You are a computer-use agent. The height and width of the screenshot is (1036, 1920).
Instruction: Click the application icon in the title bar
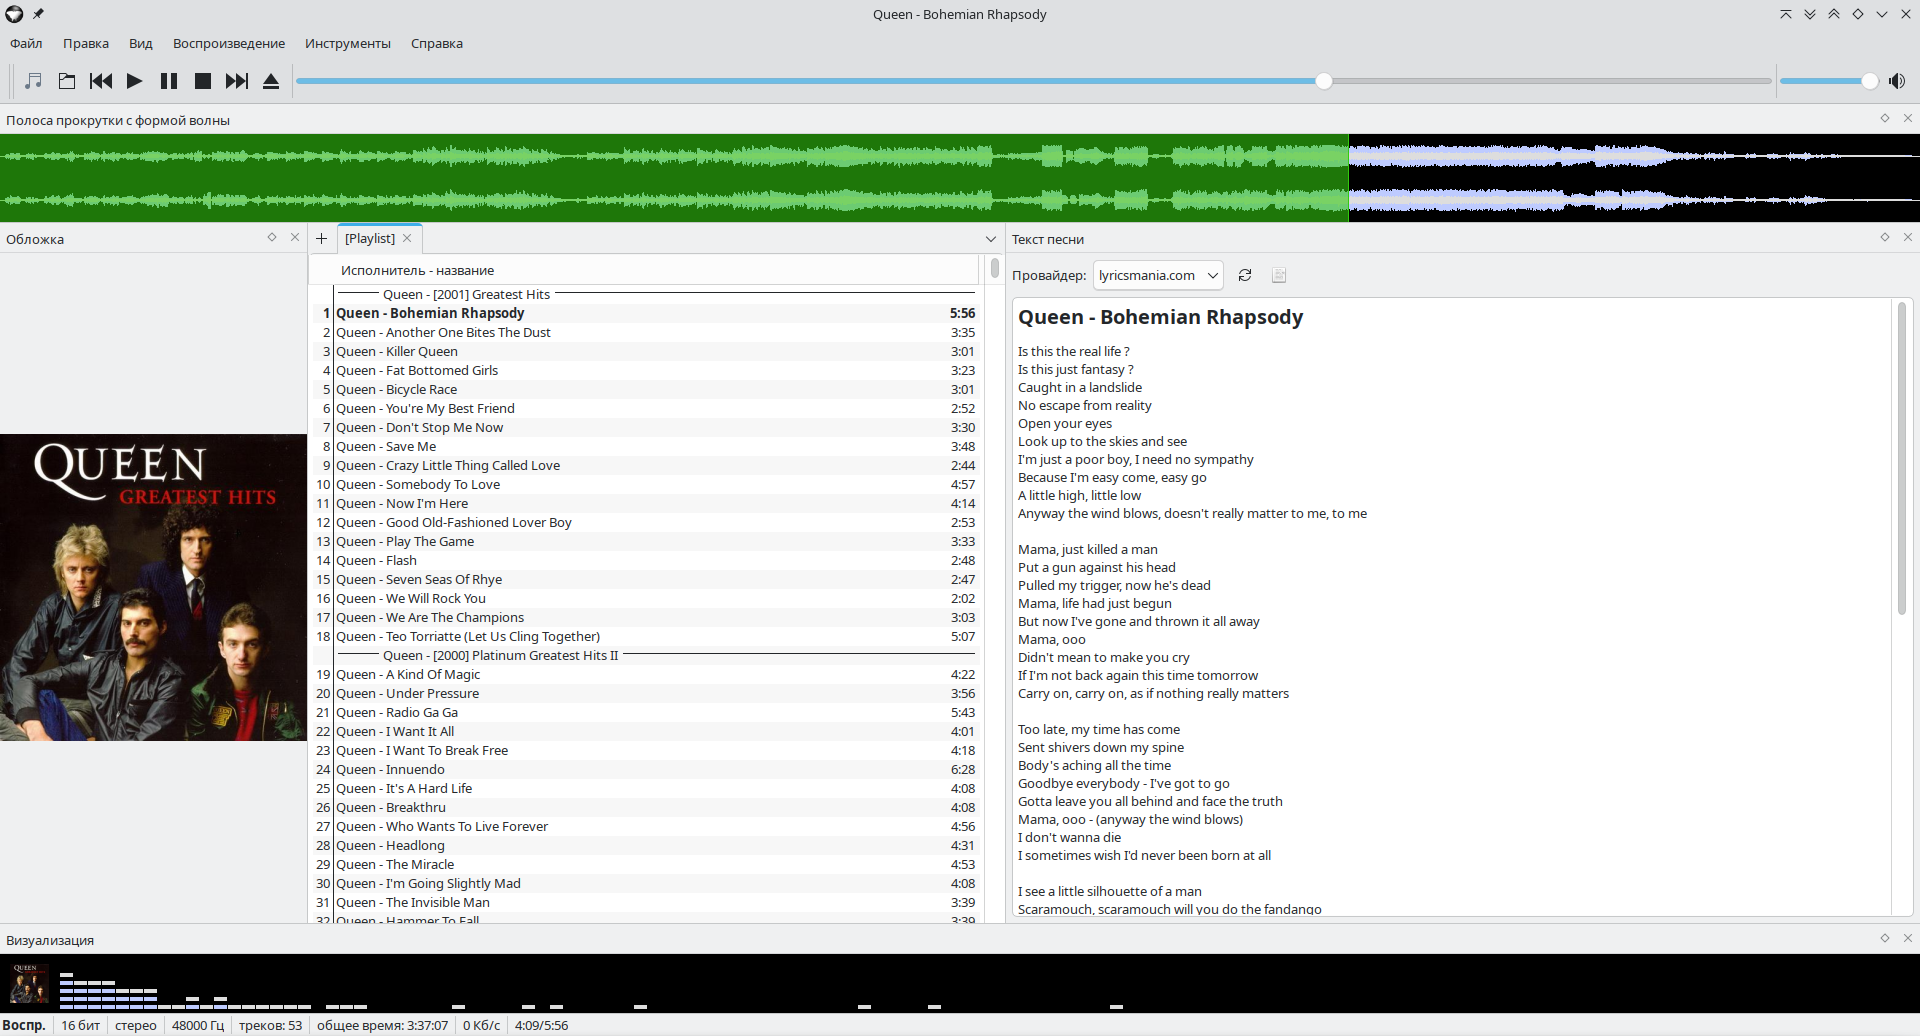(x=14, y=14)
